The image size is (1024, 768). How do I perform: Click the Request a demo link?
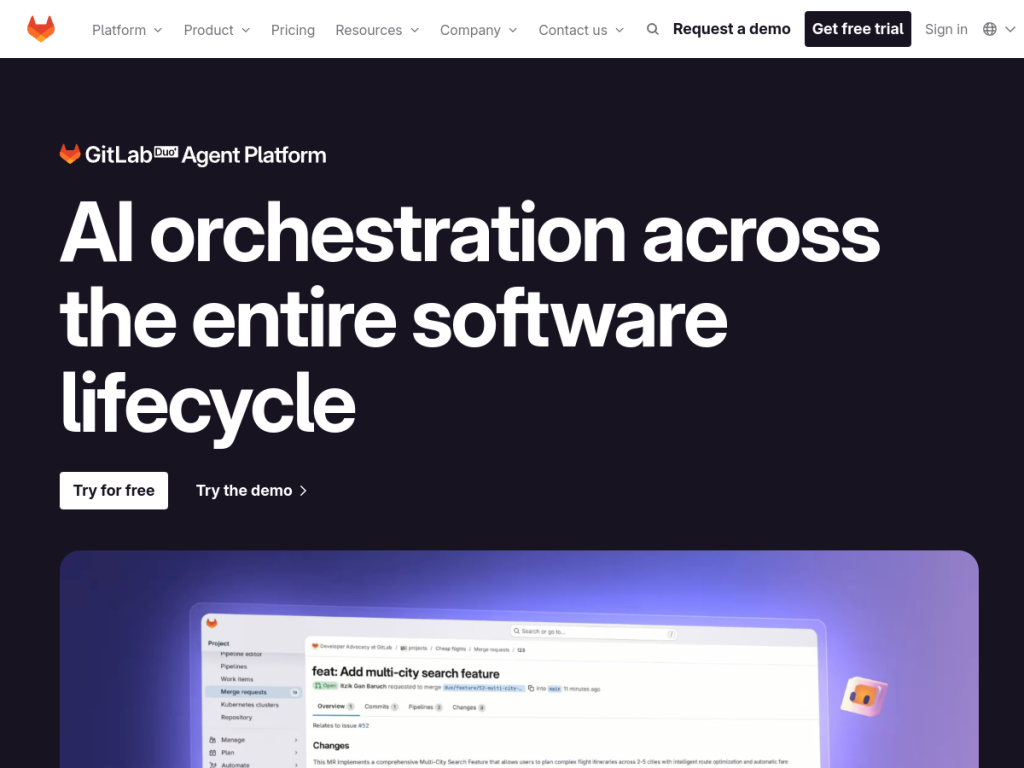click(731, 29)
